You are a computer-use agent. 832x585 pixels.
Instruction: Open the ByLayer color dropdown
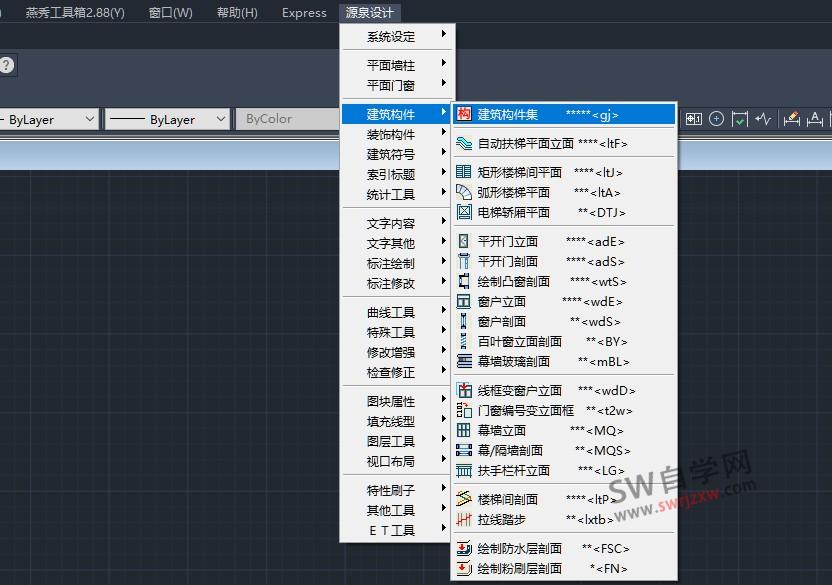(92, 118)
